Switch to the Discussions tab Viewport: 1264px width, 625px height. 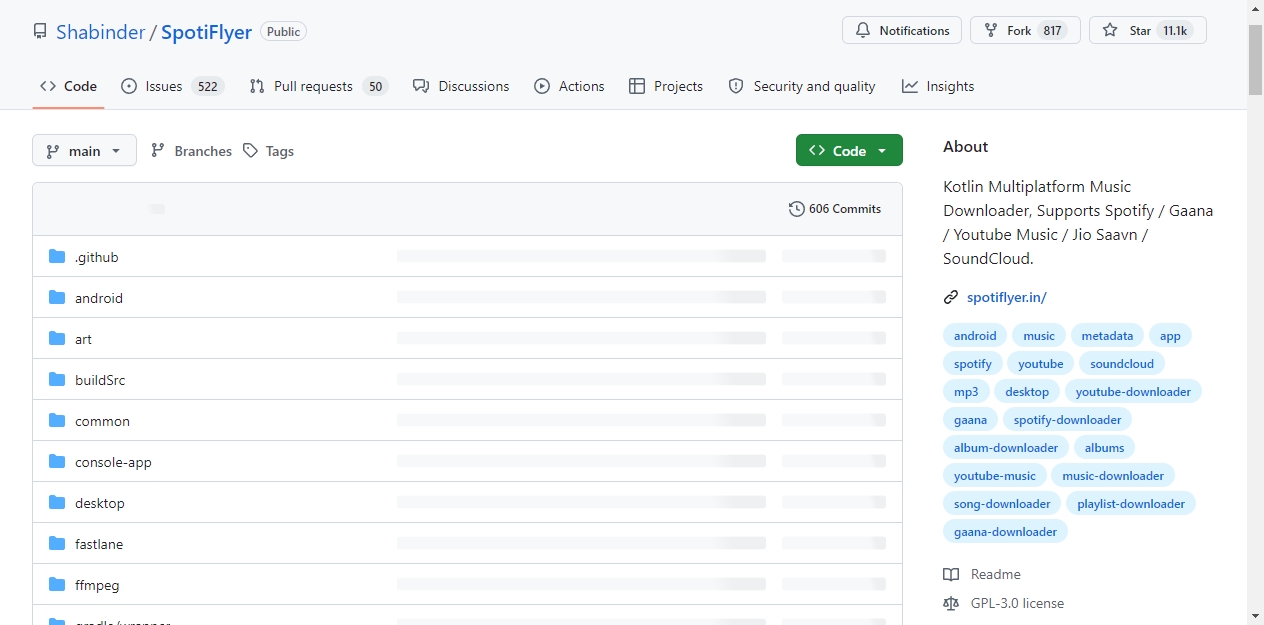461,86
